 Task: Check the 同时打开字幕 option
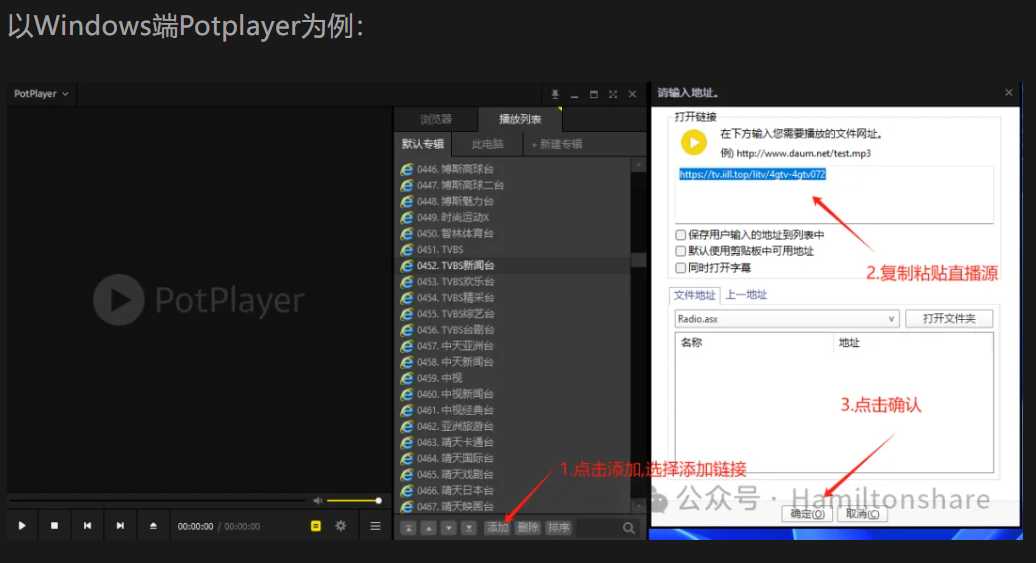click(x=681, y=268)
